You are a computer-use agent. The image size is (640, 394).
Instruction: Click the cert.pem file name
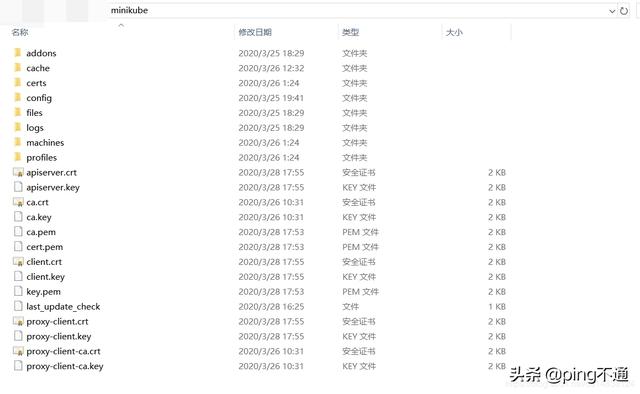coord(44,247)
